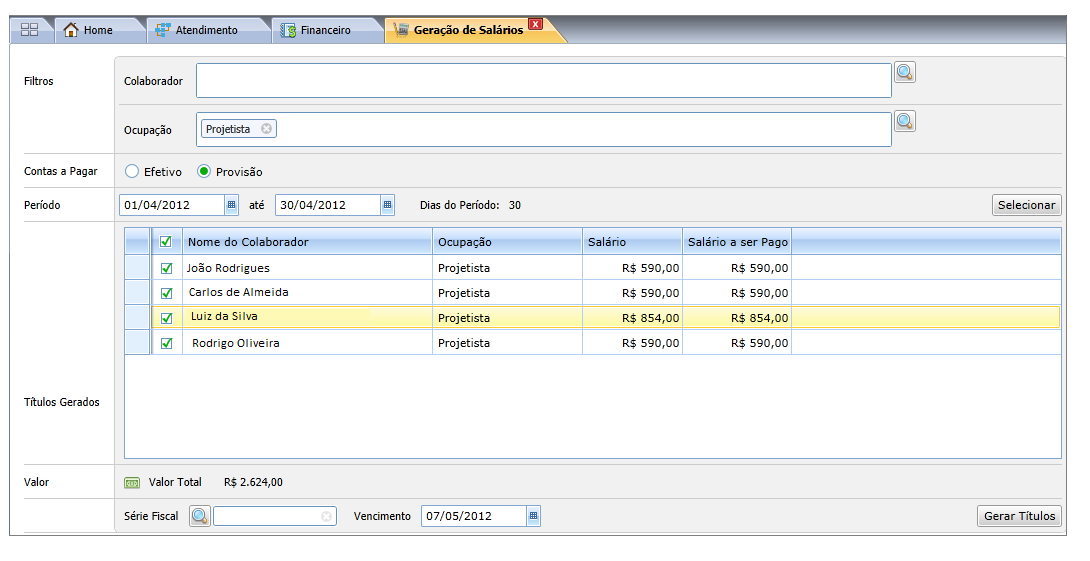Image resolution: width=1090 pixels, height=561 pixels.
Task: Open the Vencimento calendar picker
Action: 533,516
